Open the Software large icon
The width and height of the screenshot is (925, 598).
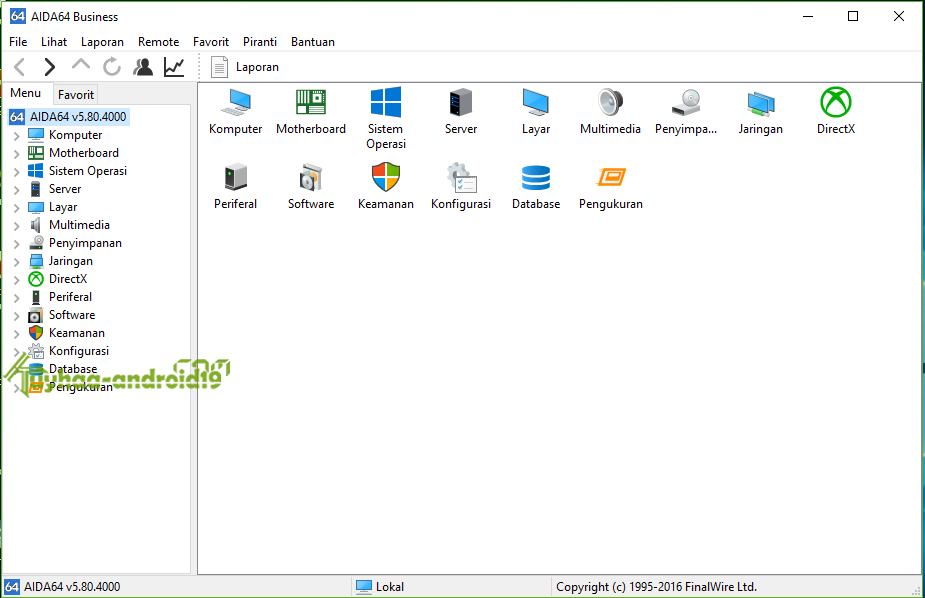310,186
